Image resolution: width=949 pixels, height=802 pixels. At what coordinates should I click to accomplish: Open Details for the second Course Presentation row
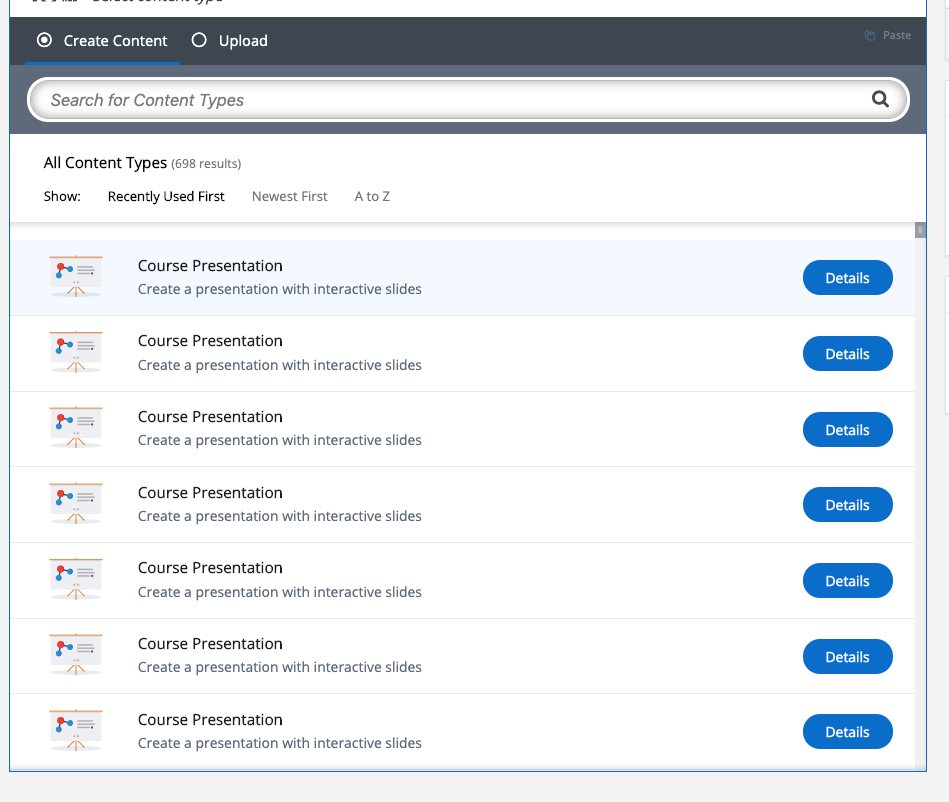[847, 353]
